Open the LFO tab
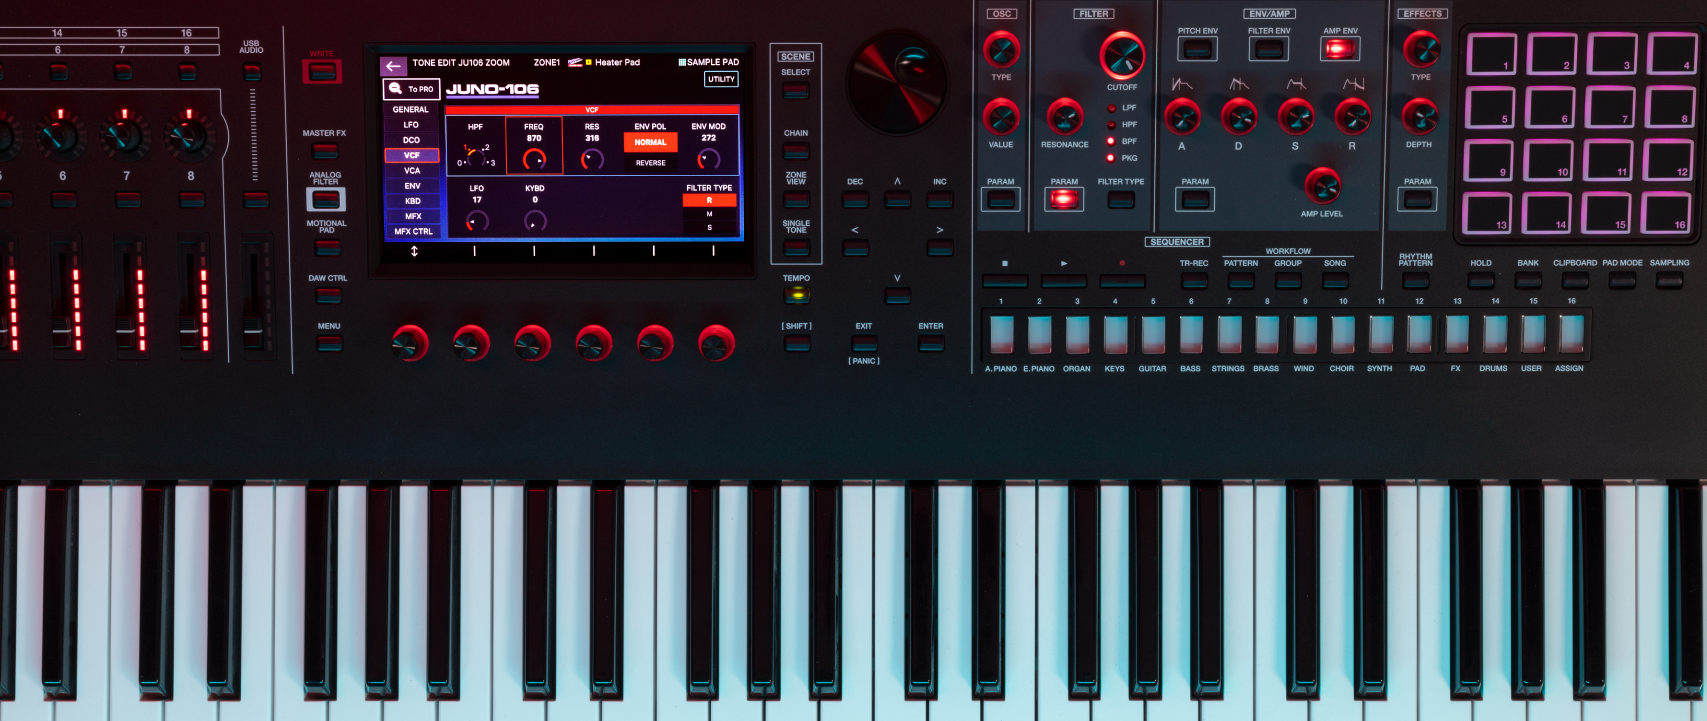The width and height of the screenshot is (1707, 721). coord(411,125)
